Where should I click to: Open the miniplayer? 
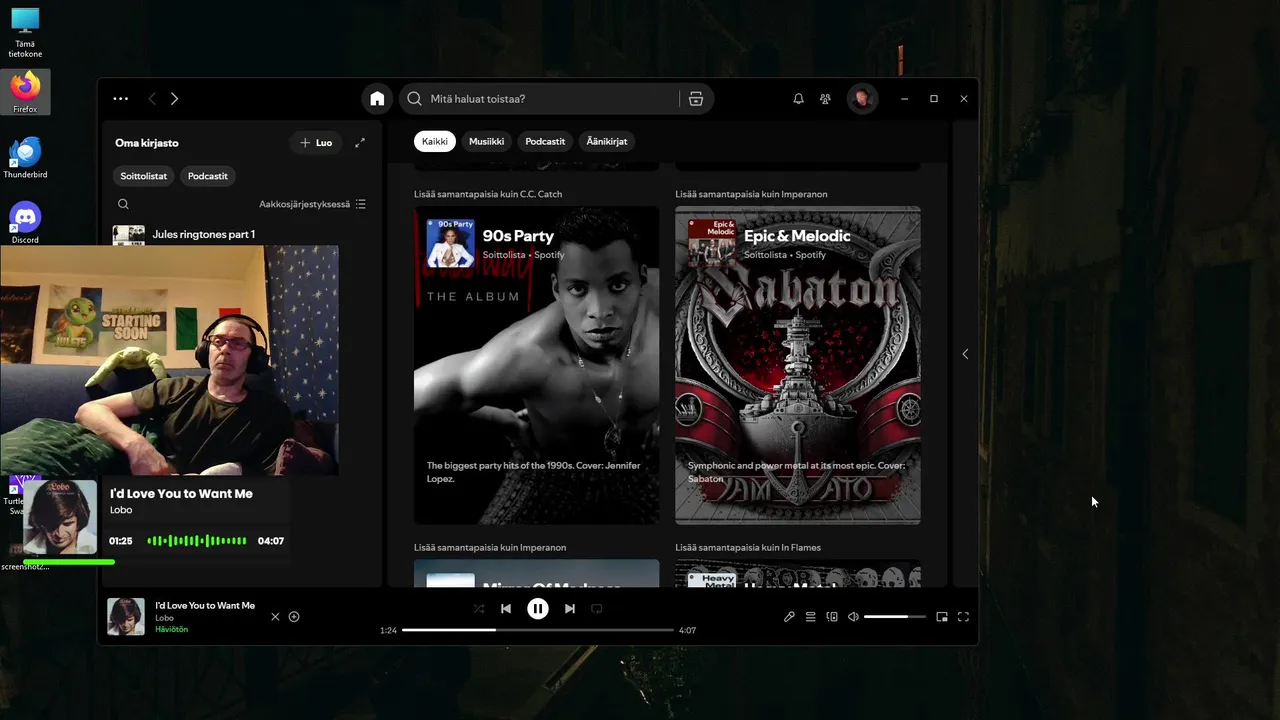(942, 617)
